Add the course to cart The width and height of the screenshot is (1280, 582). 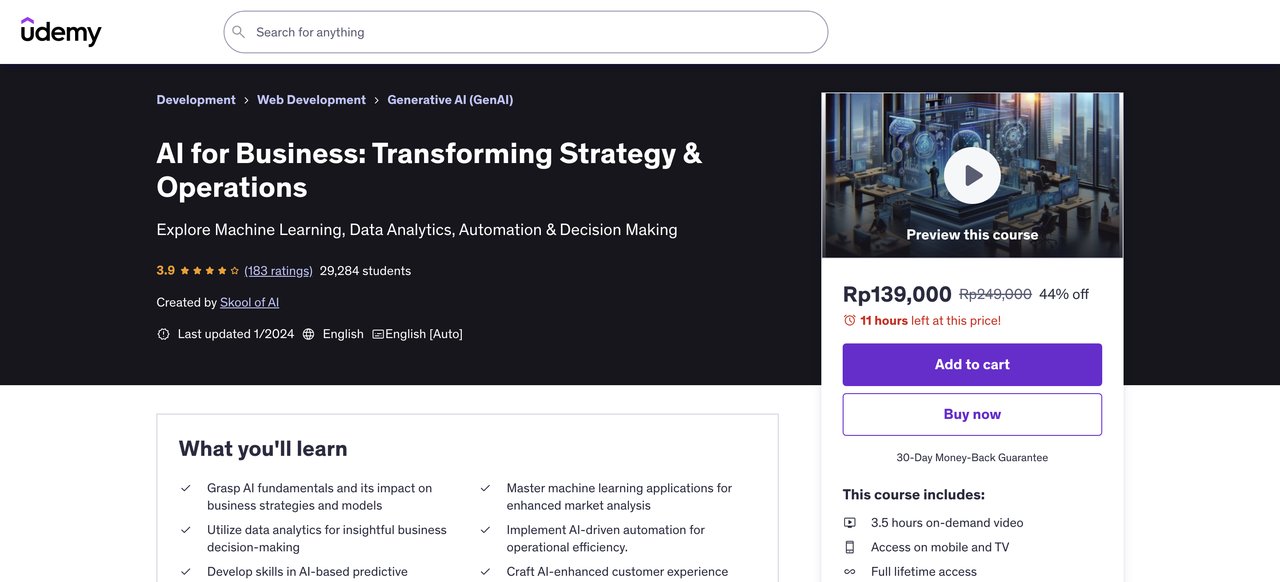coord(972,365)
